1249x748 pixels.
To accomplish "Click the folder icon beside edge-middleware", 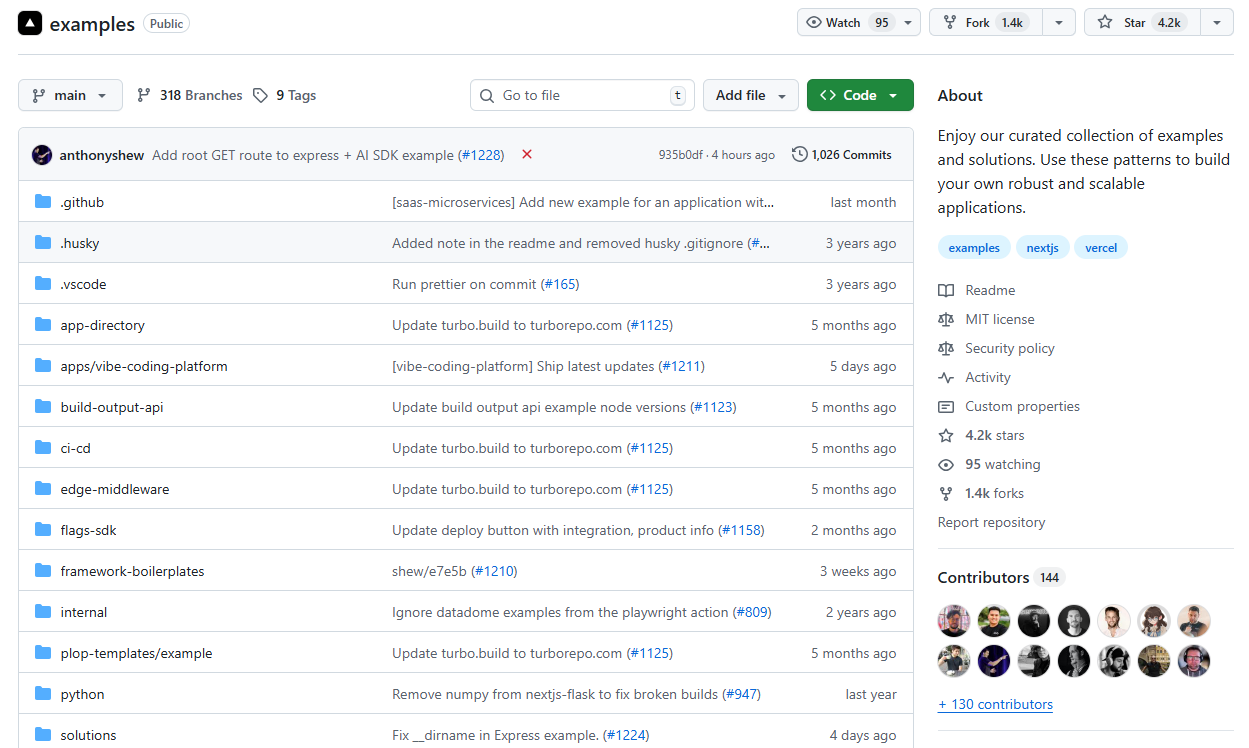I will pos(43,489).
